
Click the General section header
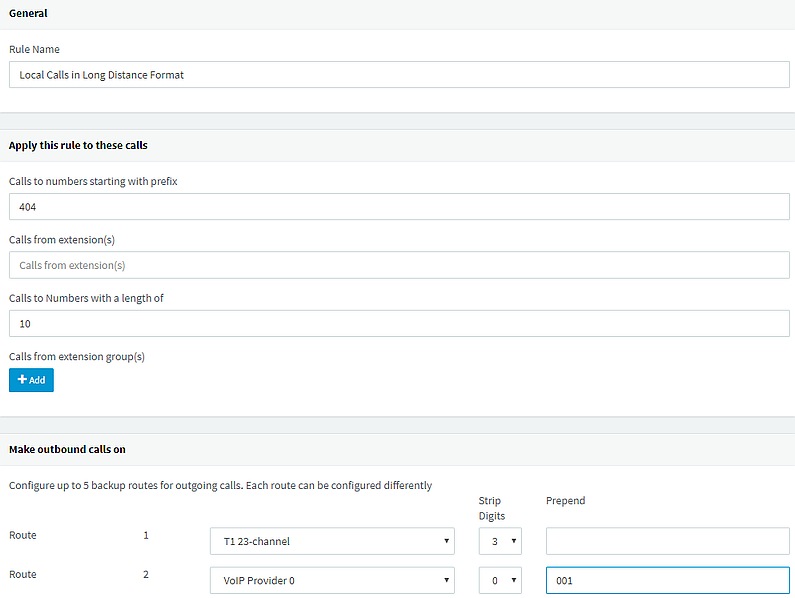coord(28,13)
